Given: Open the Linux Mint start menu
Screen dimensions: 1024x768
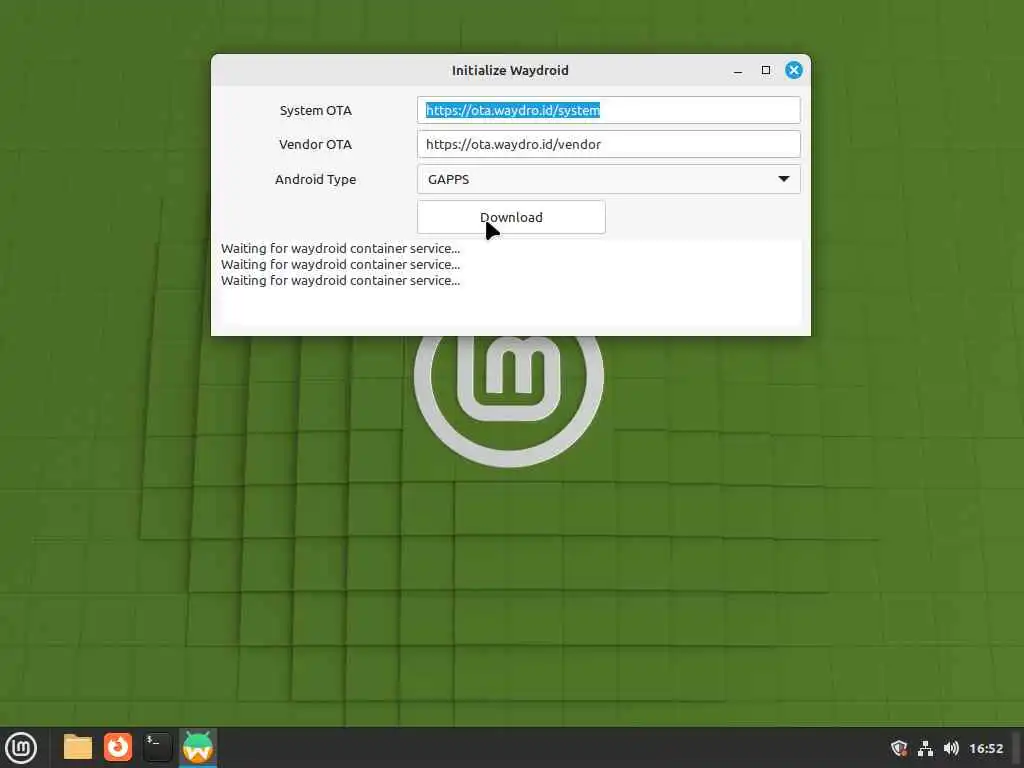Looking at the screenshot, I should pyautogui.click(x=21, y=747).
